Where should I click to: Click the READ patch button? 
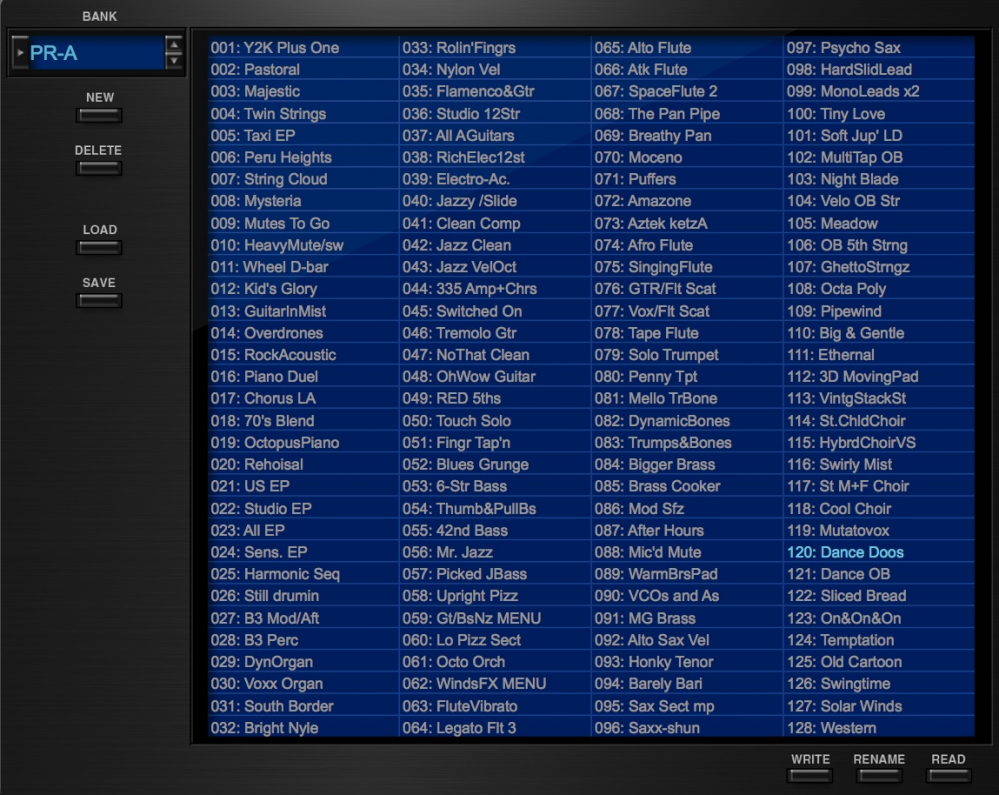948,775
